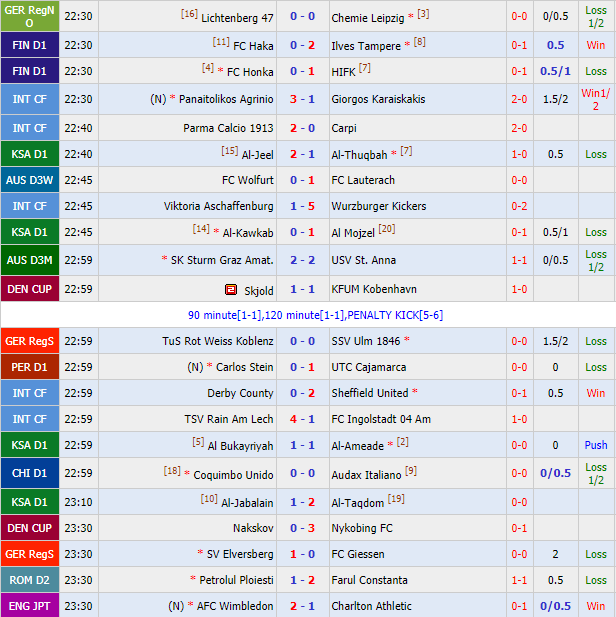Viewport: 616px width, 617px height.
Task: Click the red card icon beside Skjold
Action: [231, 290]
